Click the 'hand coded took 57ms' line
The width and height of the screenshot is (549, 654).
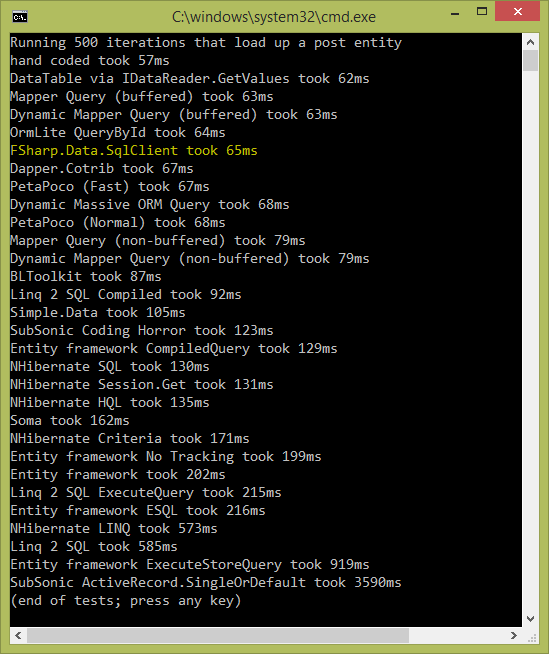(90, 61)
